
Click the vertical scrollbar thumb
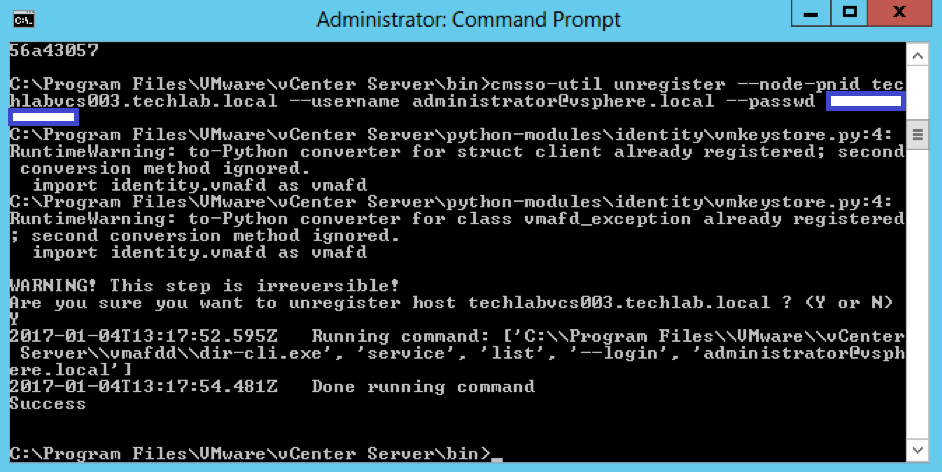click(917, 134)
